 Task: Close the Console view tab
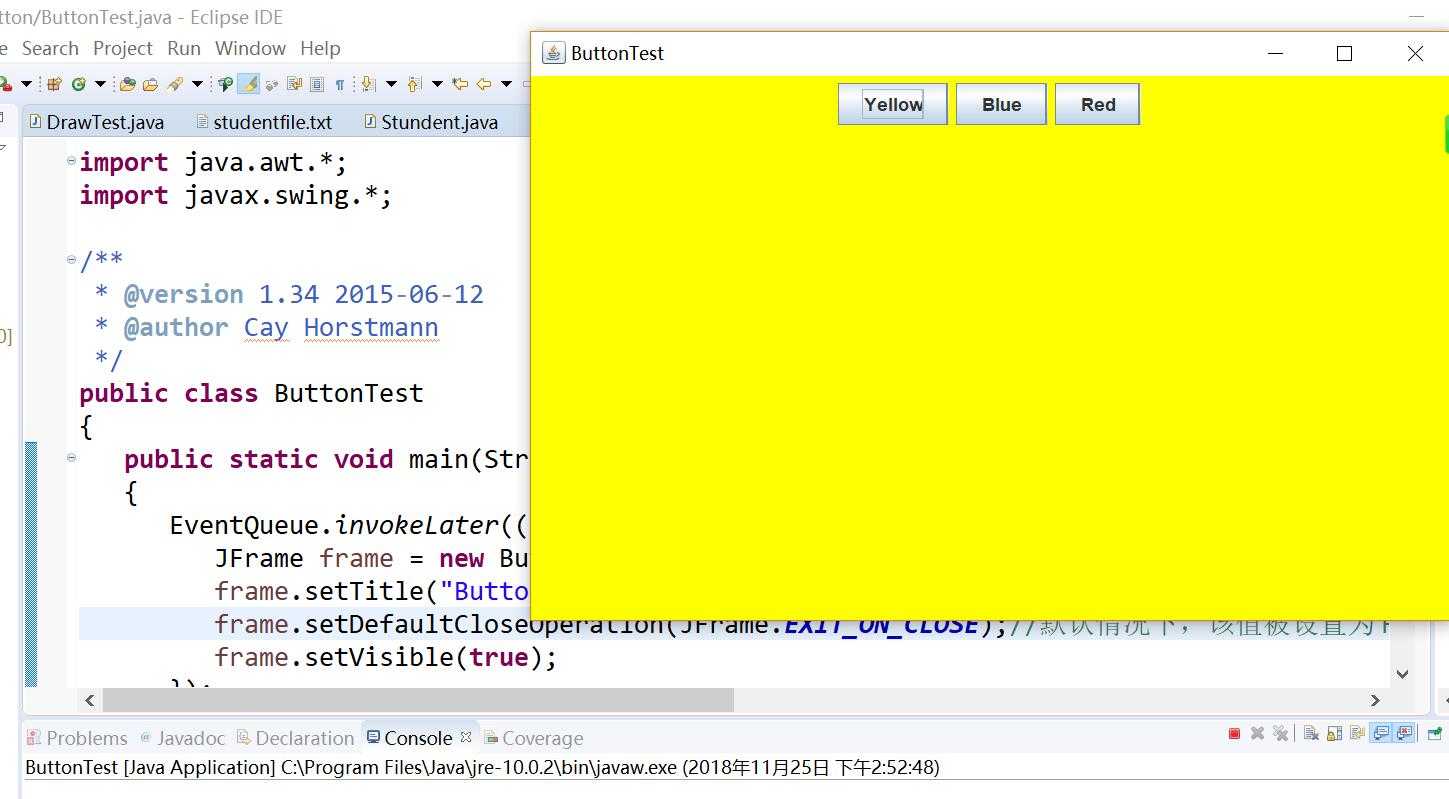click(466, 737)
